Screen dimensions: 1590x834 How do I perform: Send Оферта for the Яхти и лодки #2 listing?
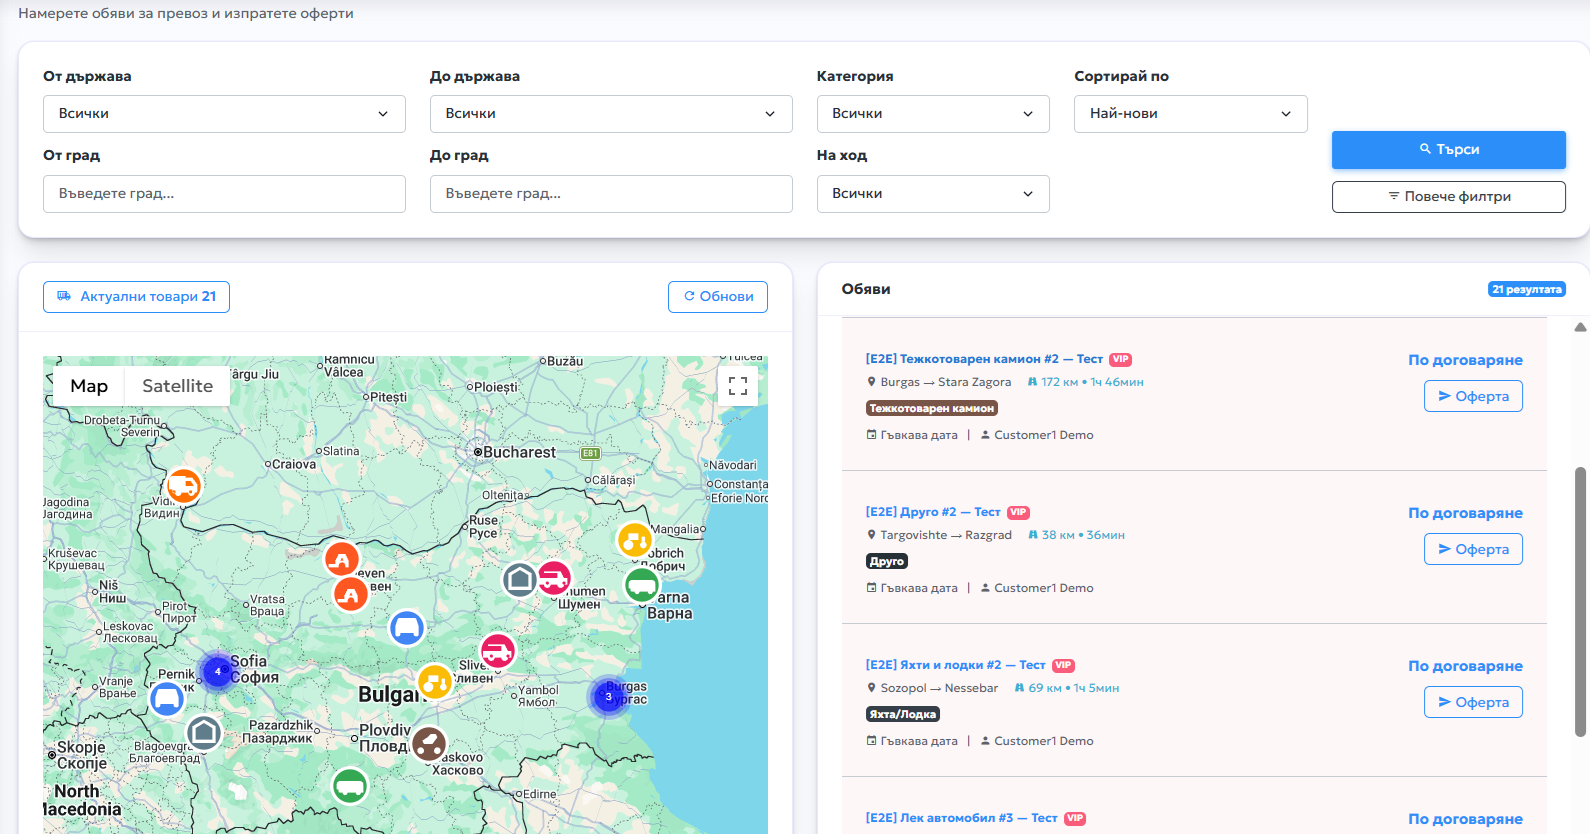[1473, 702]
